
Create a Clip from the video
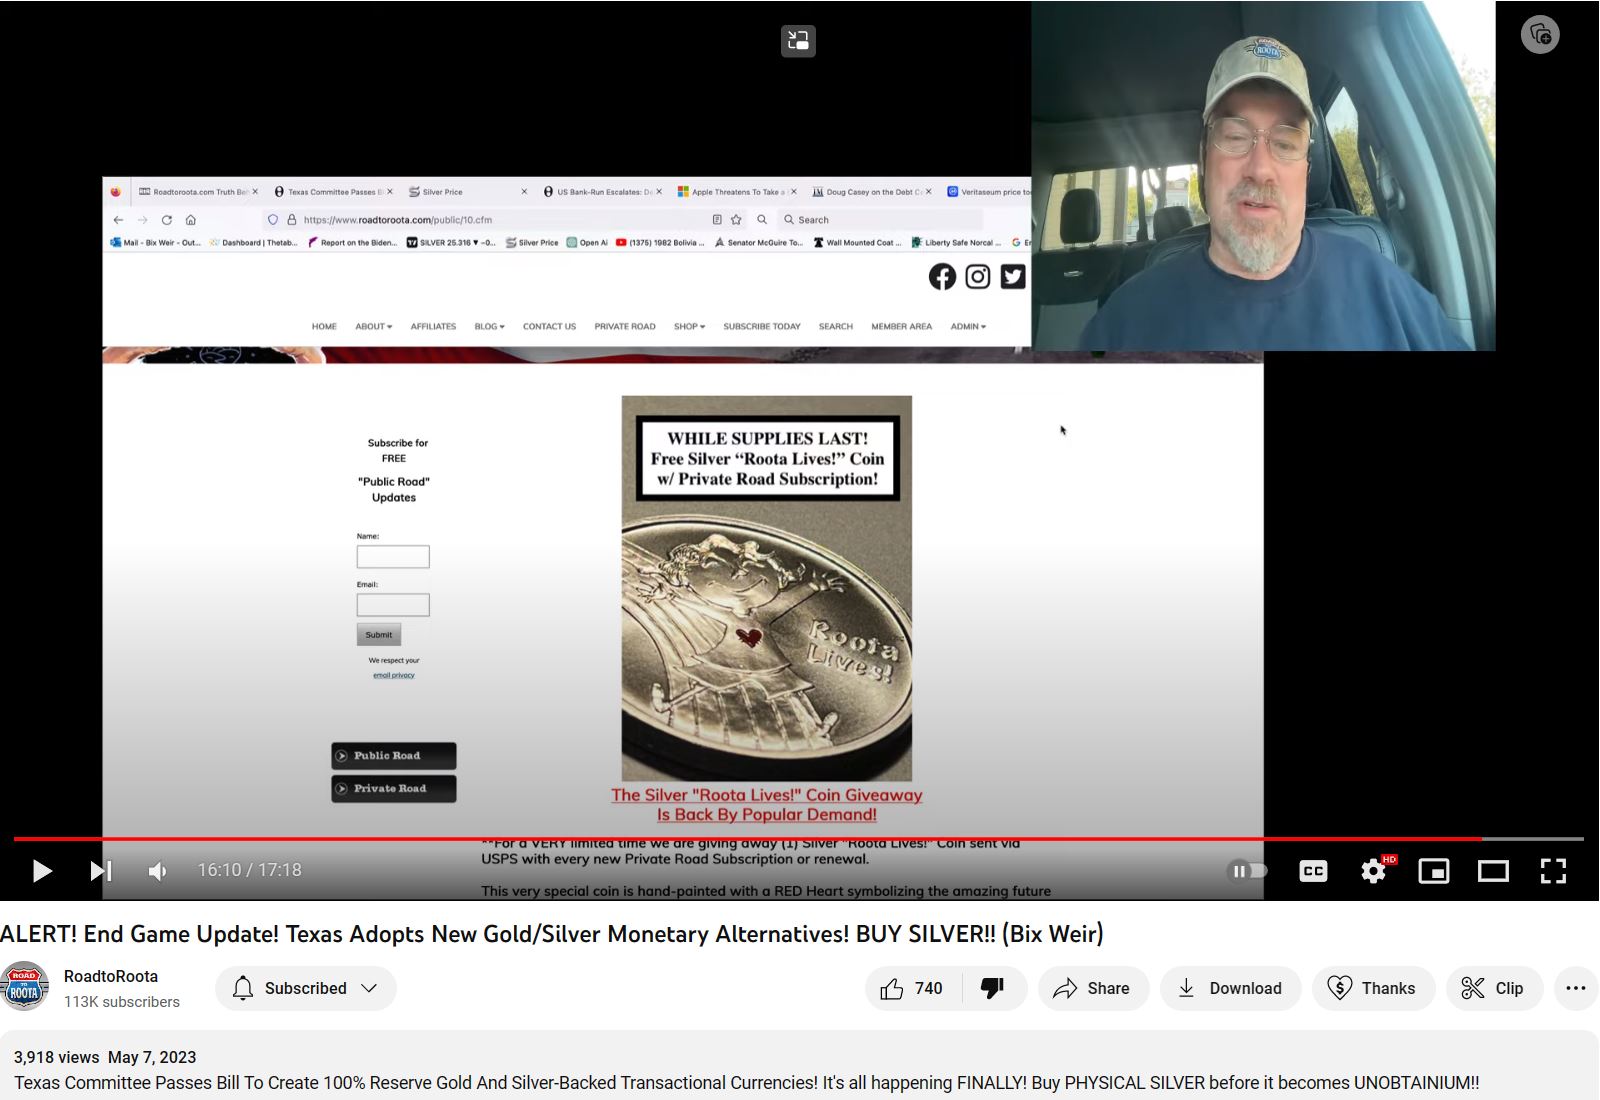click(1492, 988)
